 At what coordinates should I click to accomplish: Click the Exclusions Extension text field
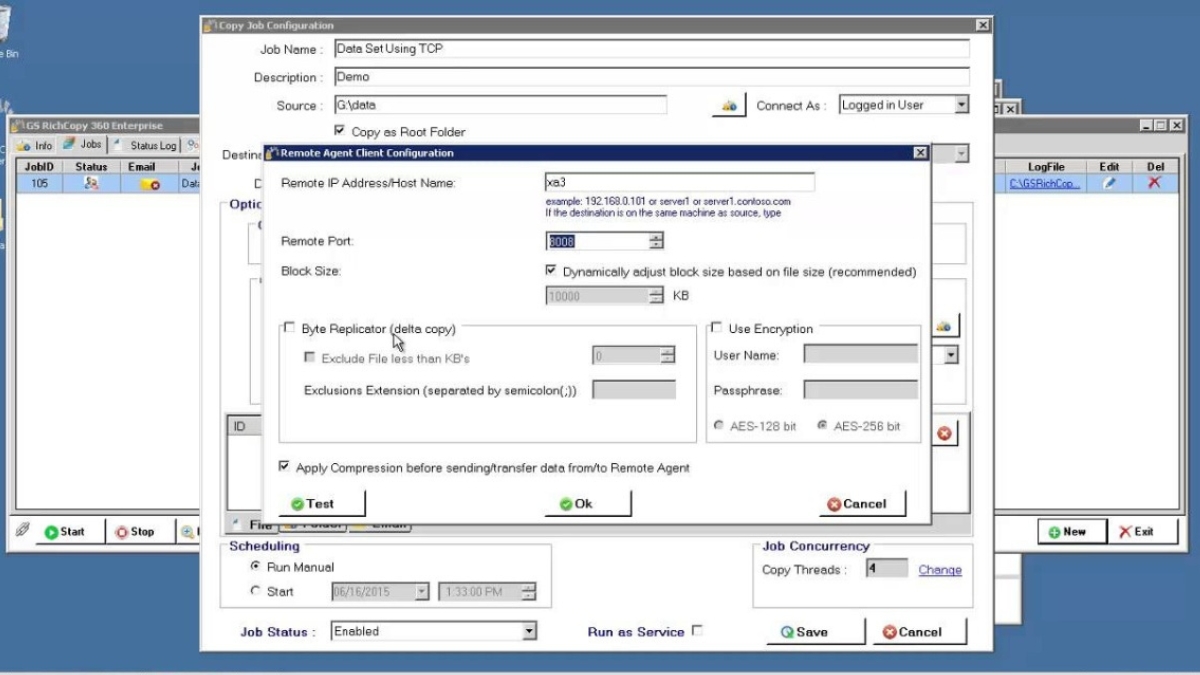pyautogui.click(x=634, y=390)
